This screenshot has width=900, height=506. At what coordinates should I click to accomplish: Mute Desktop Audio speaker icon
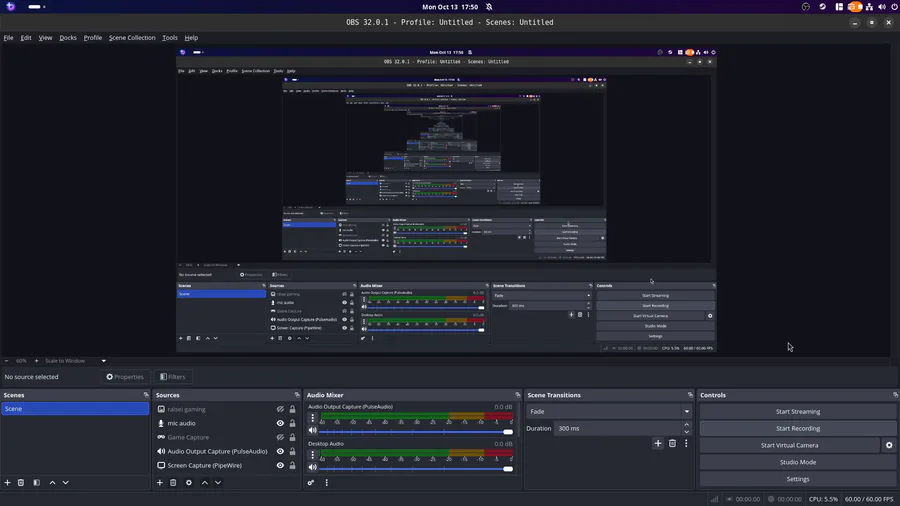click(x=313, y=468)
